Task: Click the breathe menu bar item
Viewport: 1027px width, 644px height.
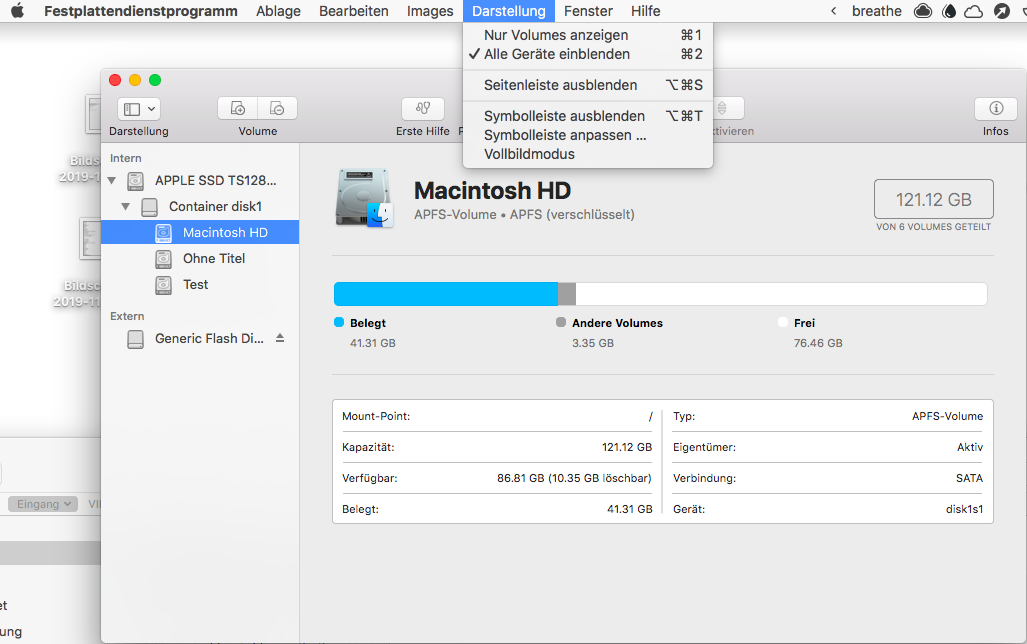Action: click(x=876, y=11)
